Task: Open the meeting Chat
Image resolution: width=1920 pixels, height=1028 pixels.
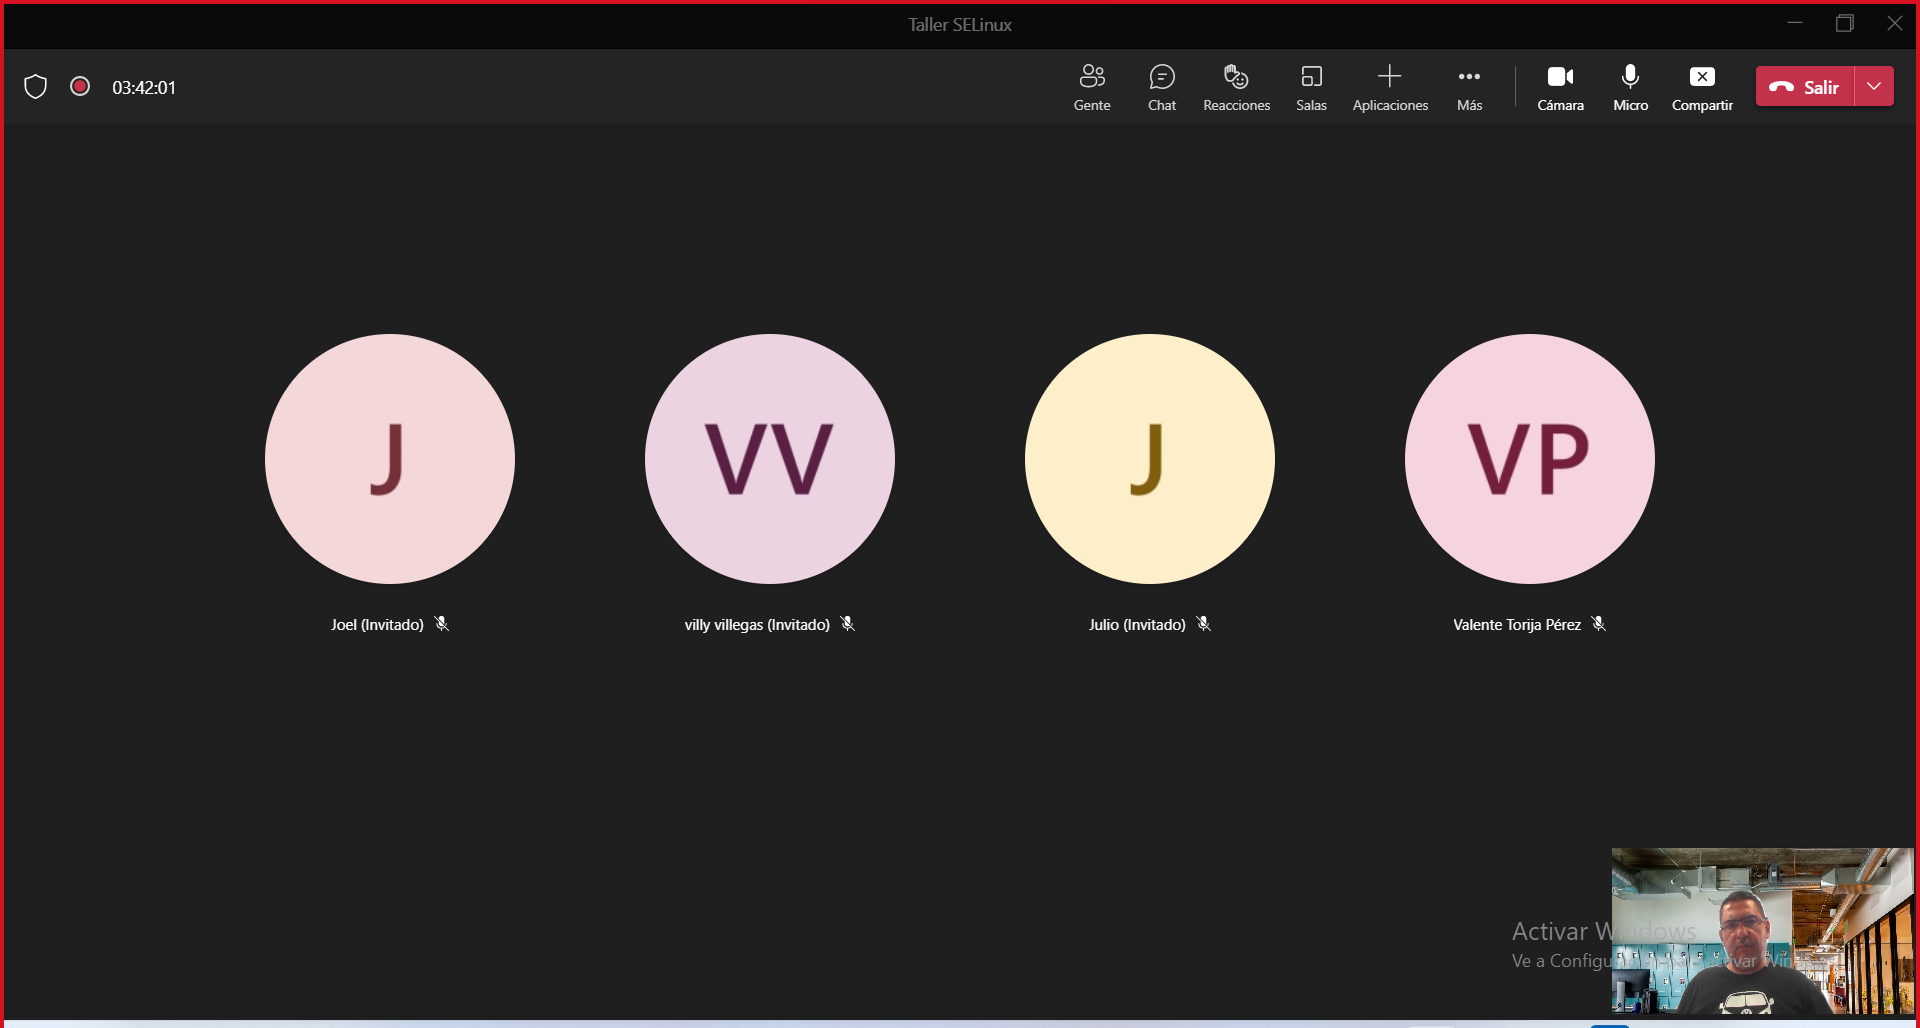Action: click(x=1161, y=87)
